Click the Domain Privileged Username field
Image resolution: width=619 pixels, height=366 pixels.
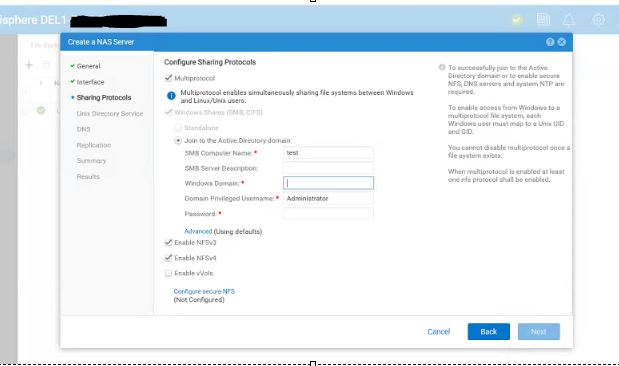pyautogui.click(x=328, y=198)
